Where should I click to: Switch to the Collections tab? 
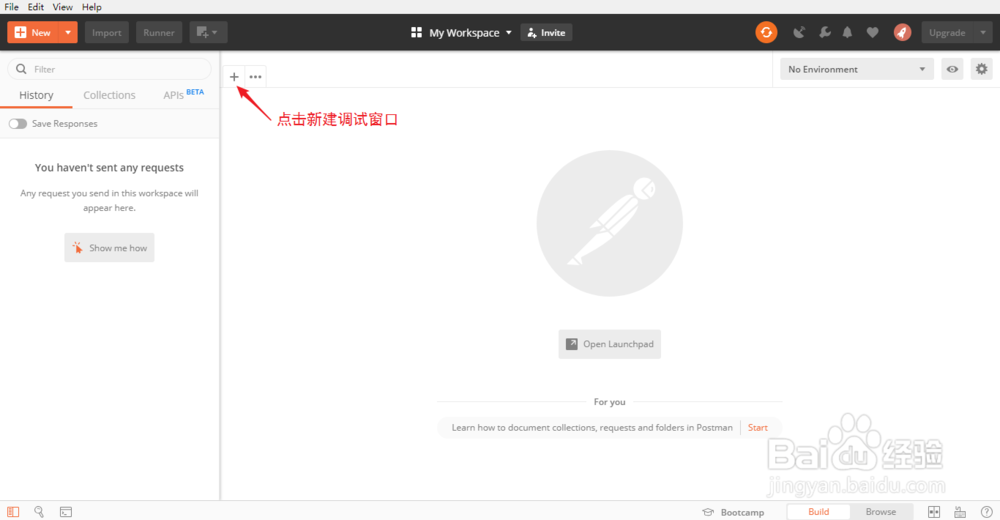[x=109, y=95]
